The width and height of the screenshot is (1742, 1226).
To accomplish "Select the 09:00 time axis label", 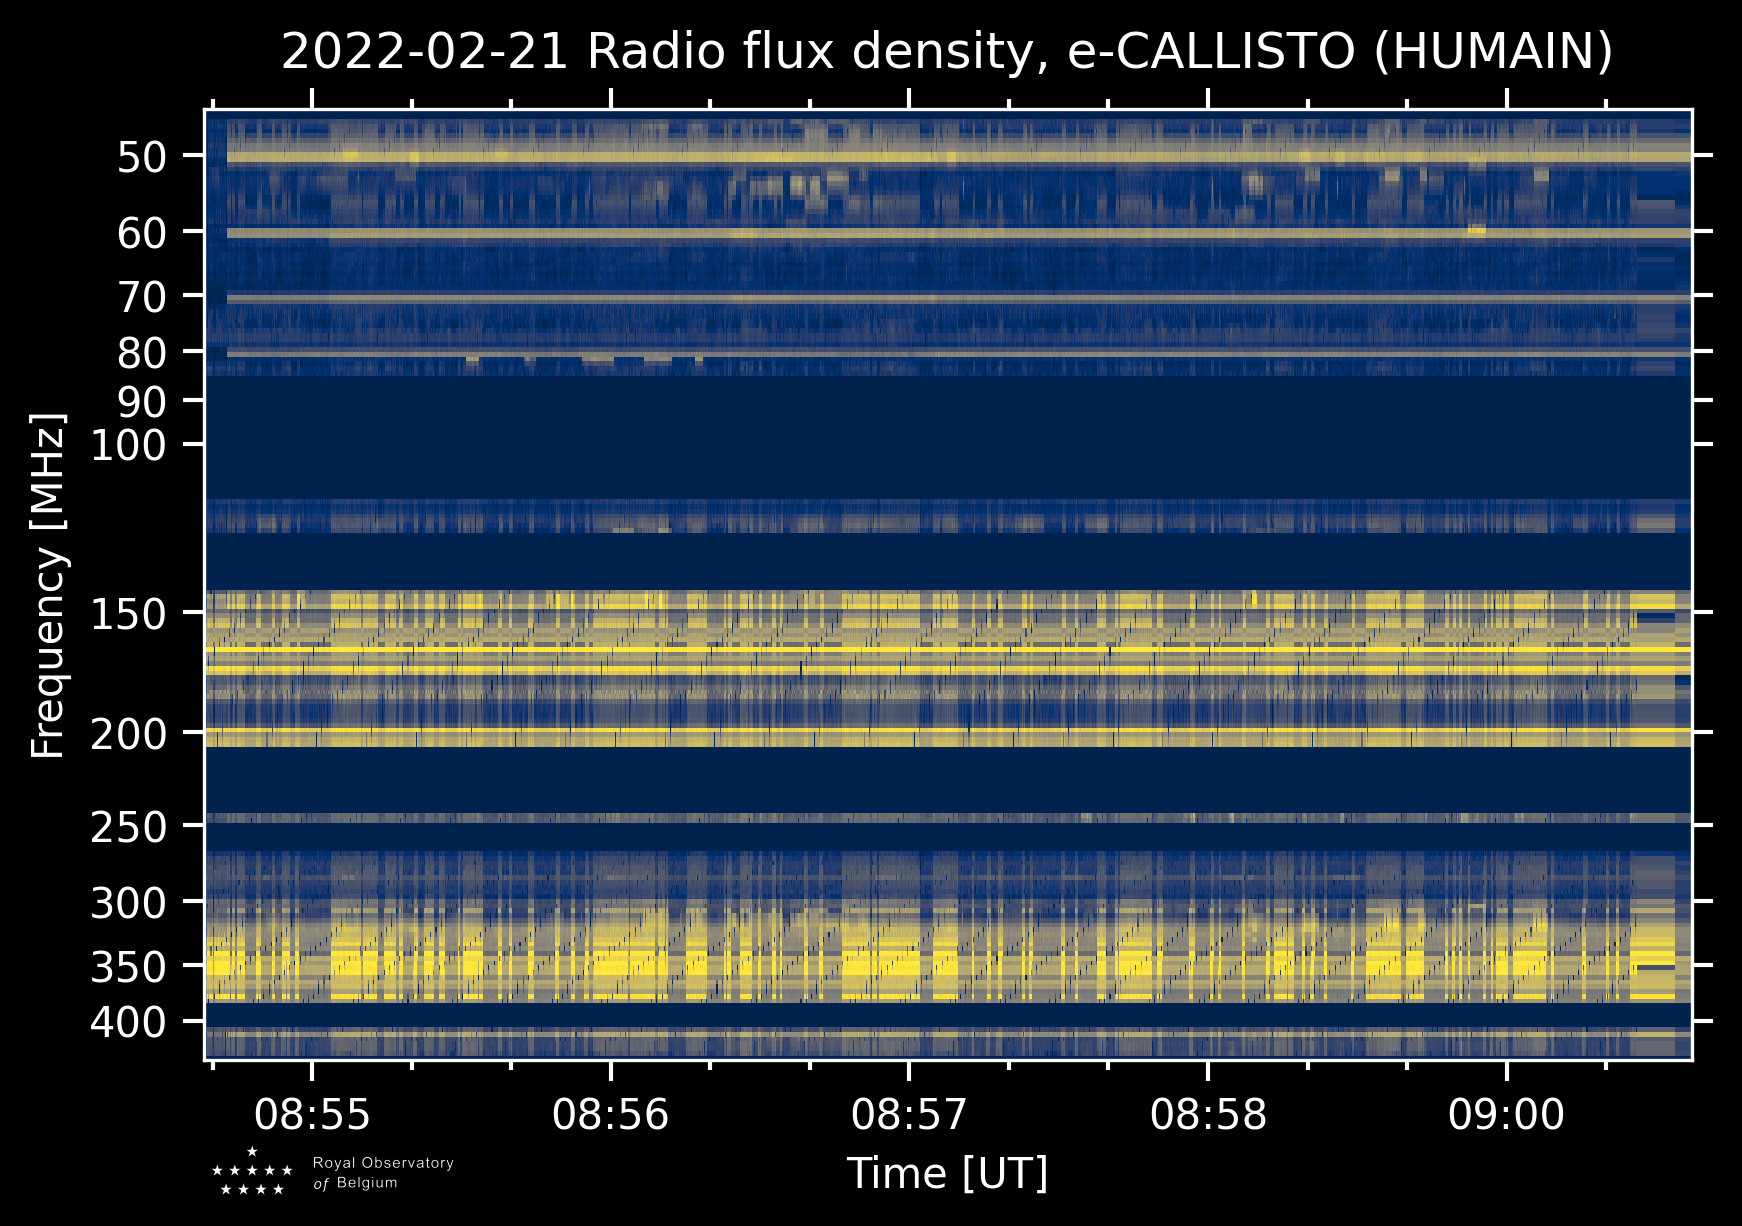I will click(1506, 1114).
